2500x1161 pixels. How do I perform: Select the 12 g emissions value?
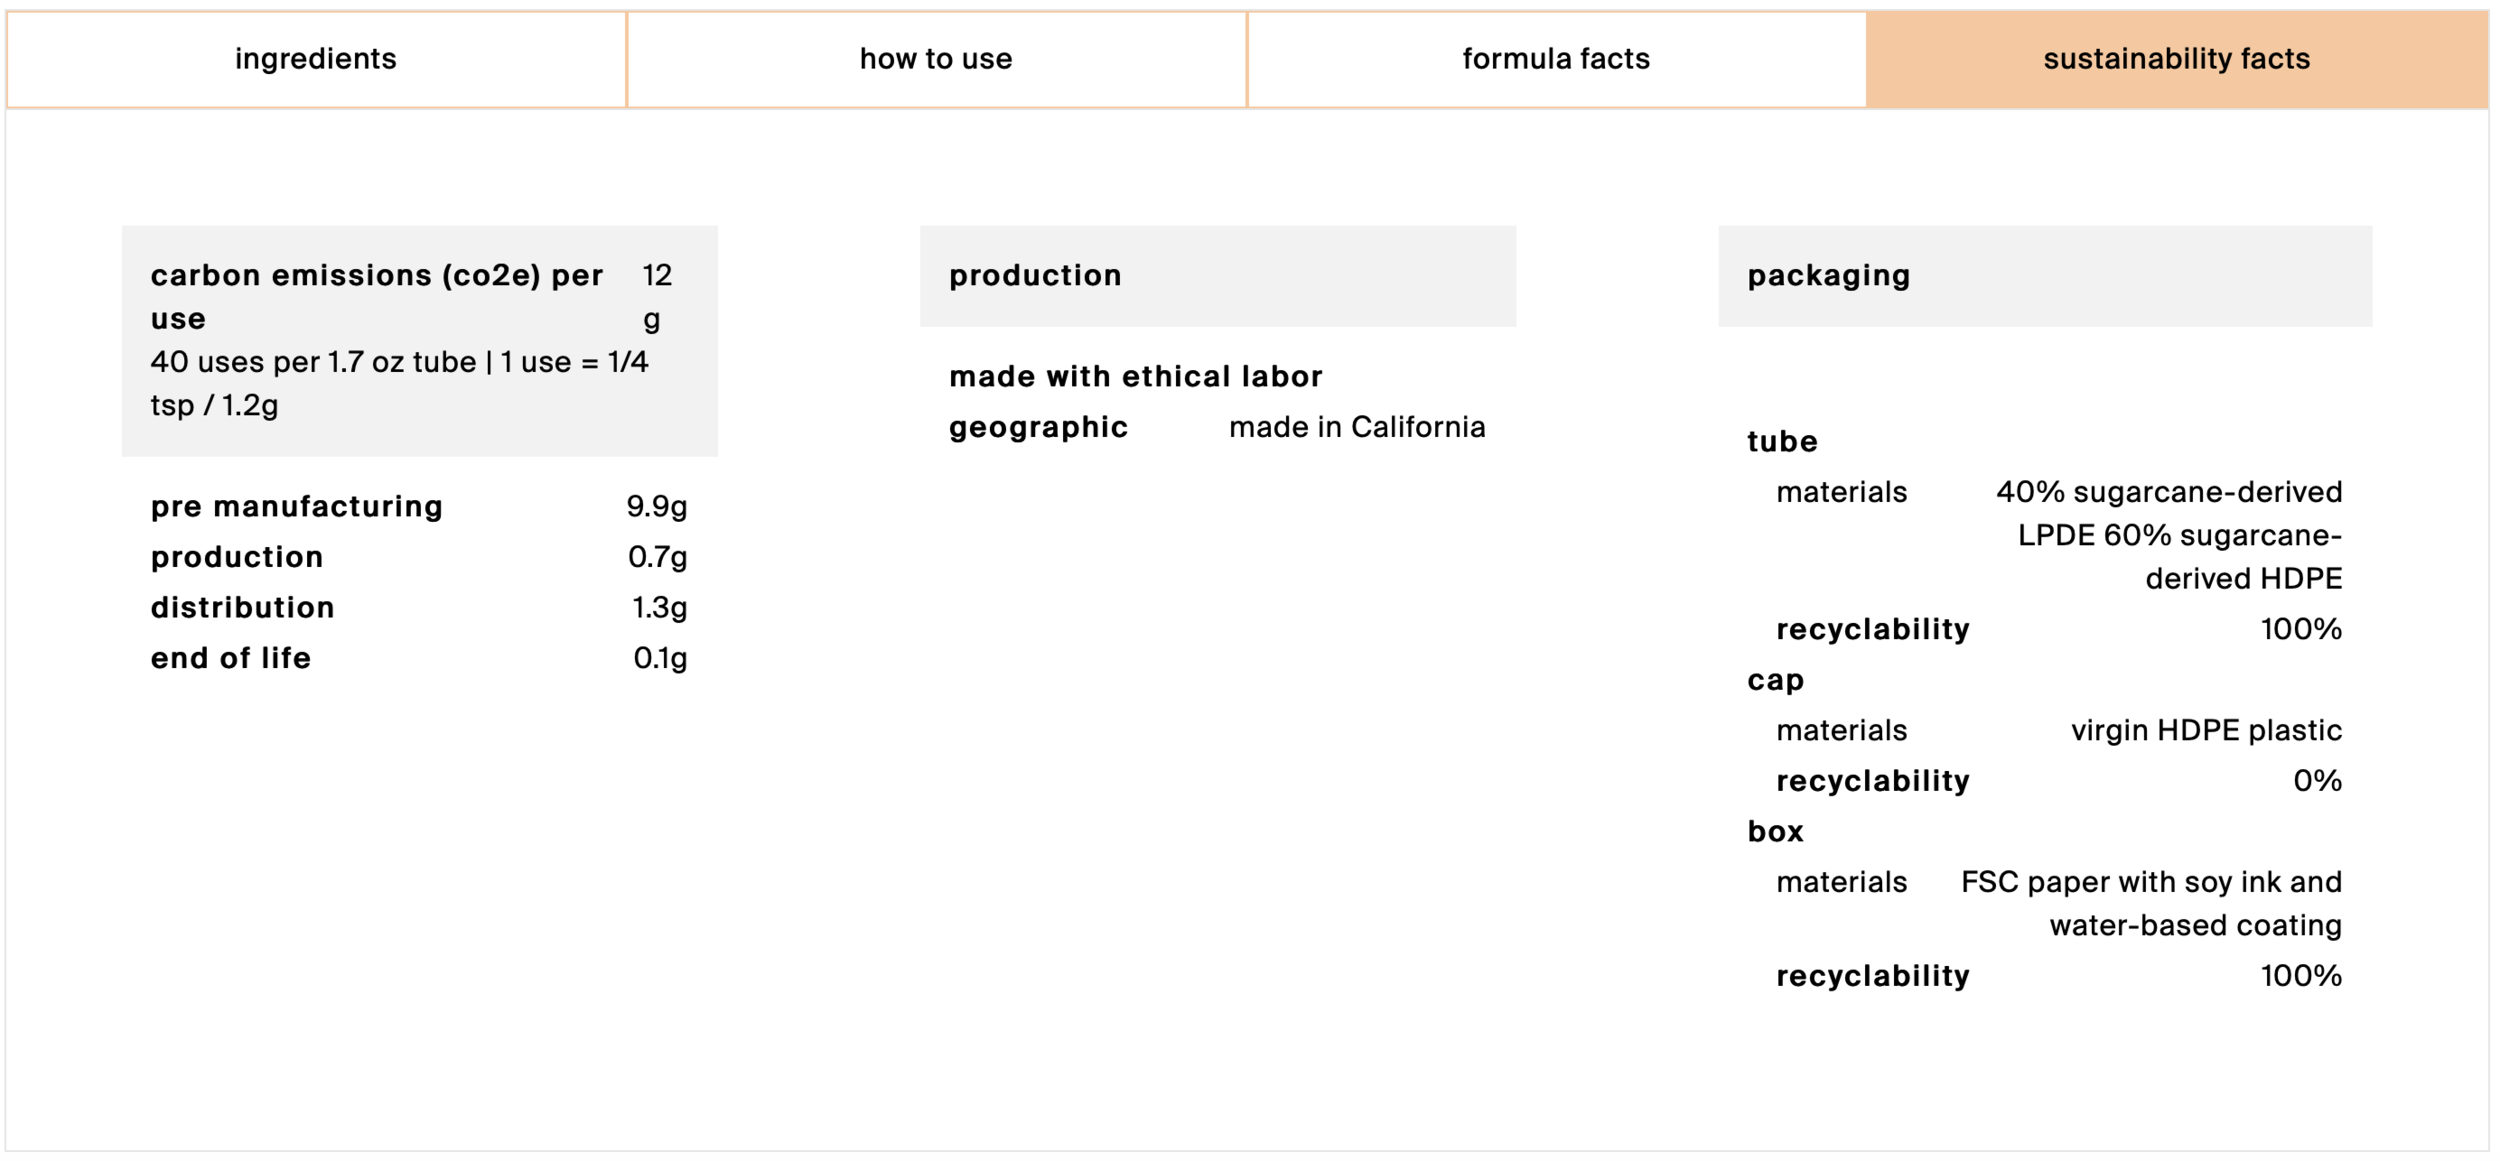657,297
